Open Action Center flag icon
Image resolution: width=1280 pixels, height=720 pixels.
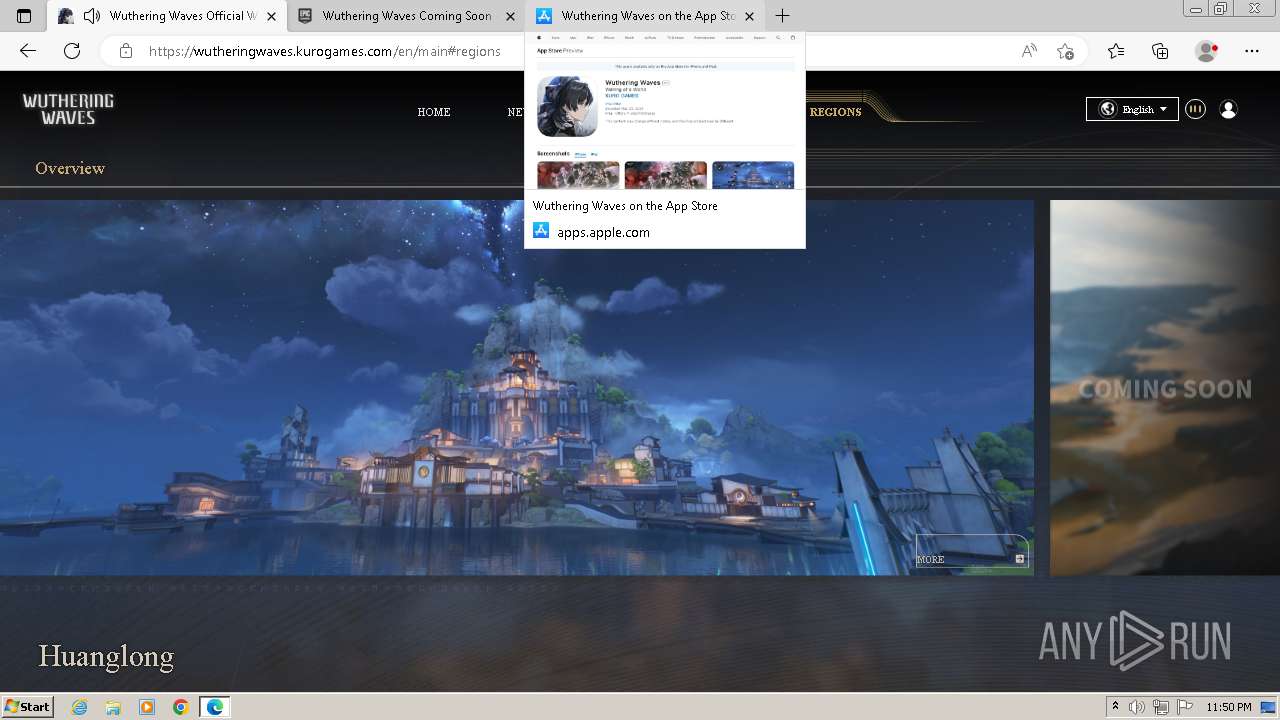[x=1185, y=707]
